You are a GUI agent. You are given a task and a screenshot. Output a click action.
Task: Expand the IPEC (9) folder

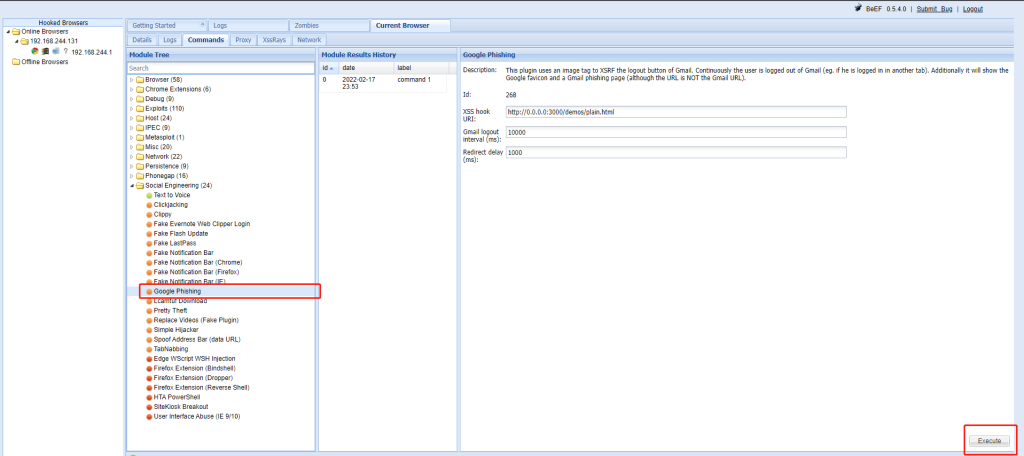[x=131, y=127]
